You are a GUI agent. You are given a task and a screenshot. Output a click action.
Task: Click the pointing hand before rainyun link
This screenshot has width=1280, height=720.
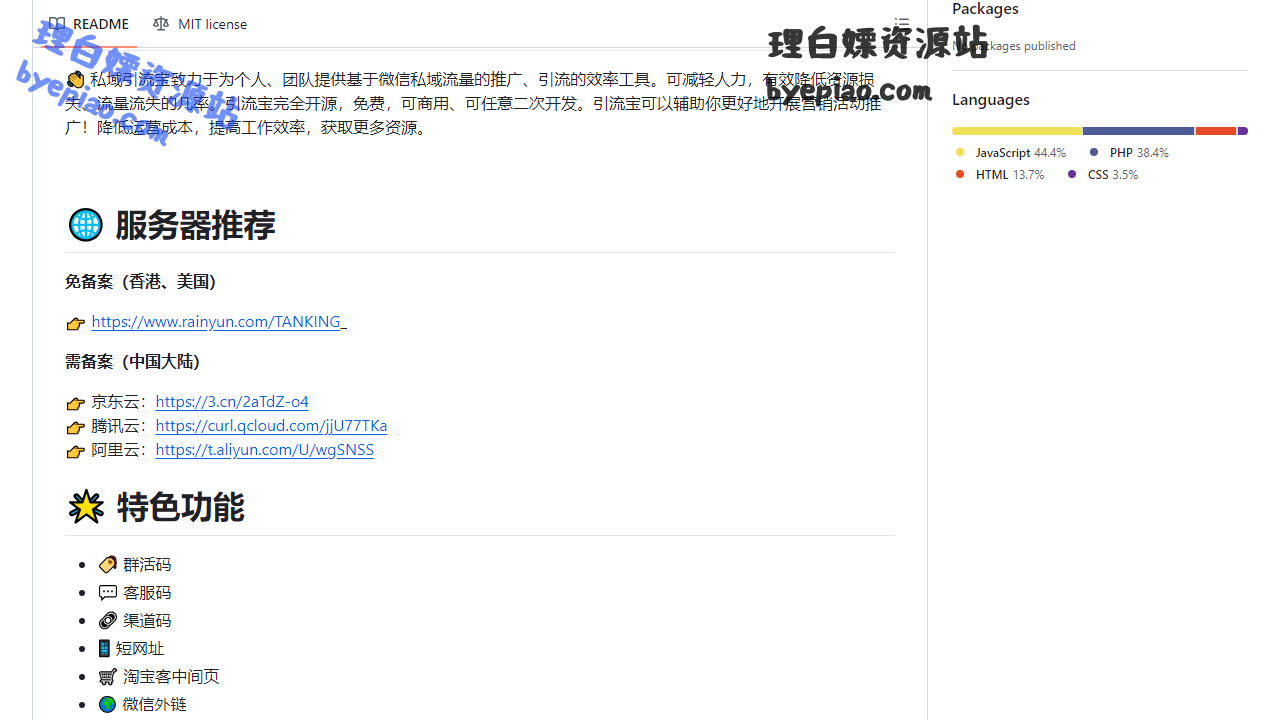pos(76,323)
